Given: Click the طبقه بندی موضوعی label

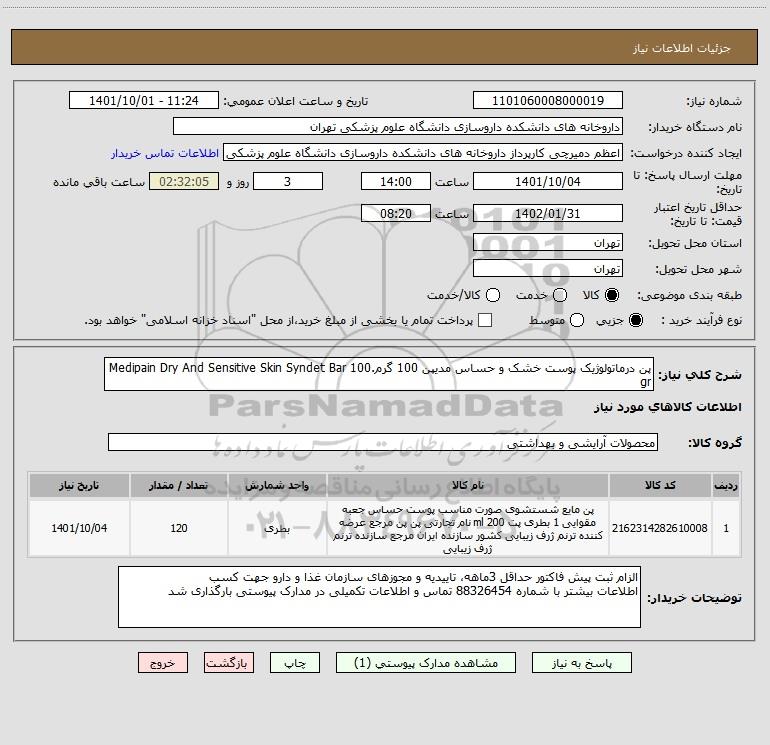Looking at the screenshot, I should tap(689, 296).
